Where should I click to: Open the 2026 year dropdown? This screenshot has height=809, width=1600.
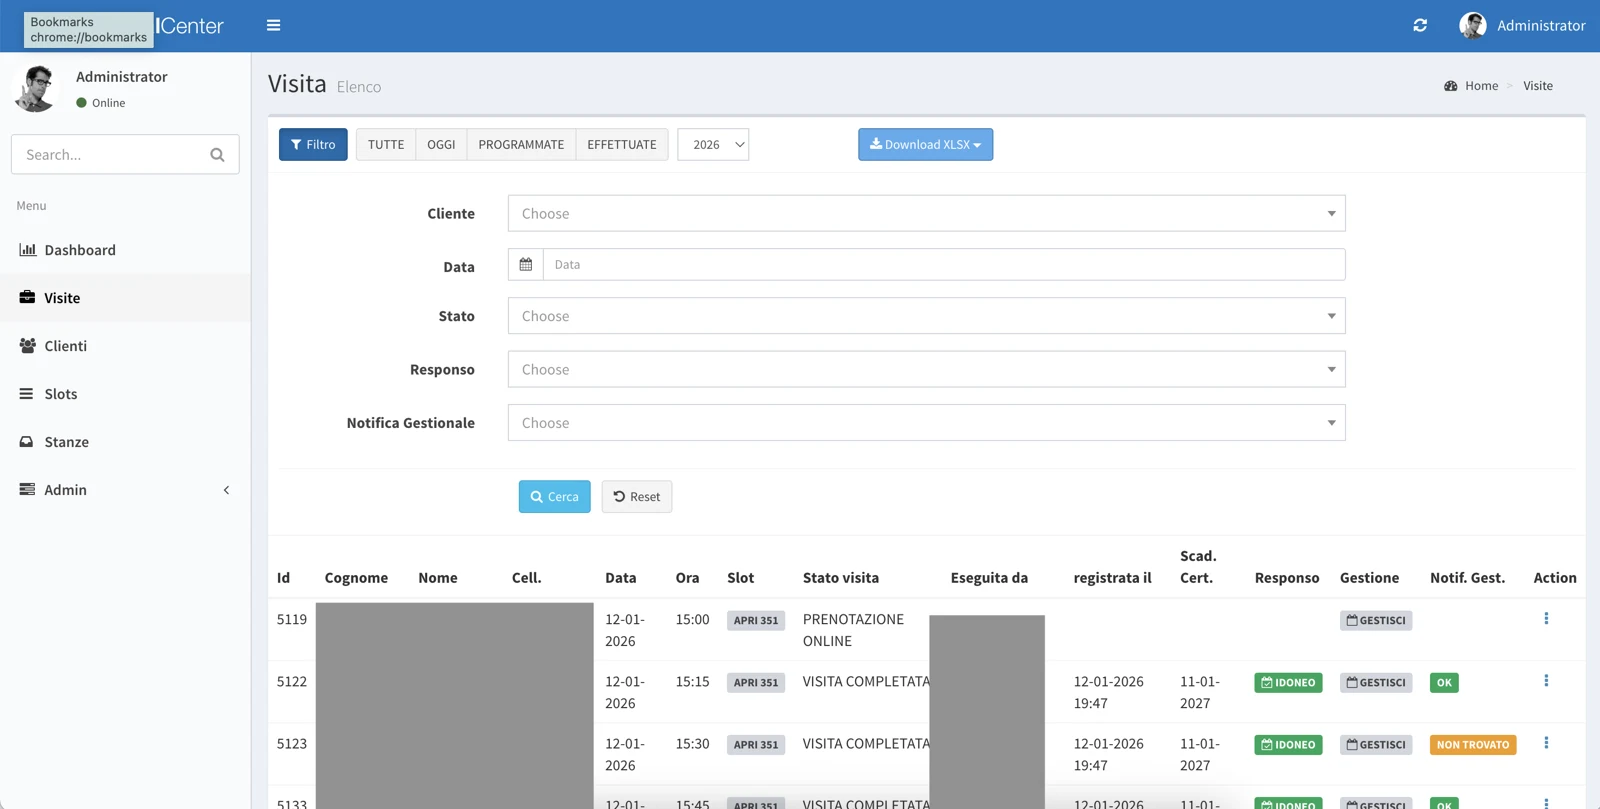point(713,144)
